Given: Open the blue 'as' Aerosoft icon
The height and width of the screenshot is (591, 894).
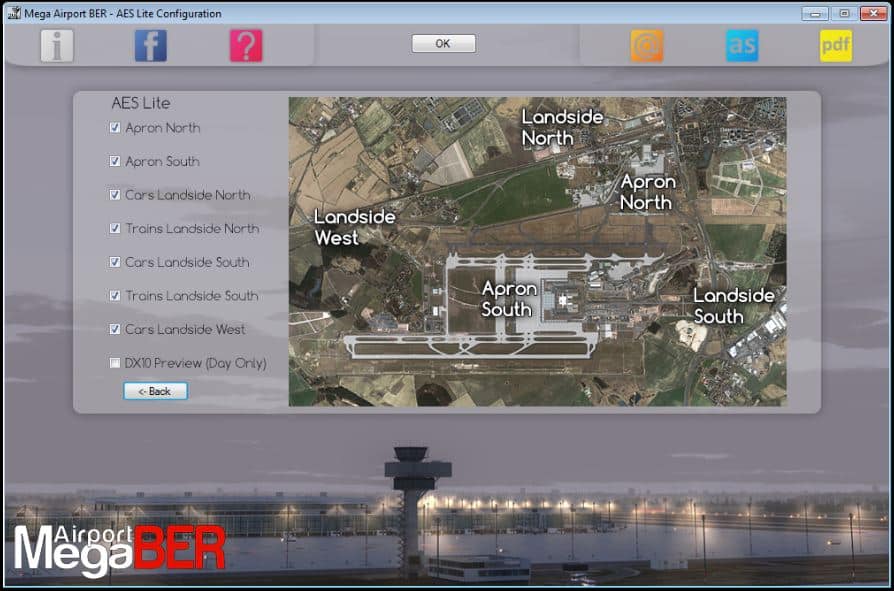Looking at the screenshot, I should (x=742, y=46).
